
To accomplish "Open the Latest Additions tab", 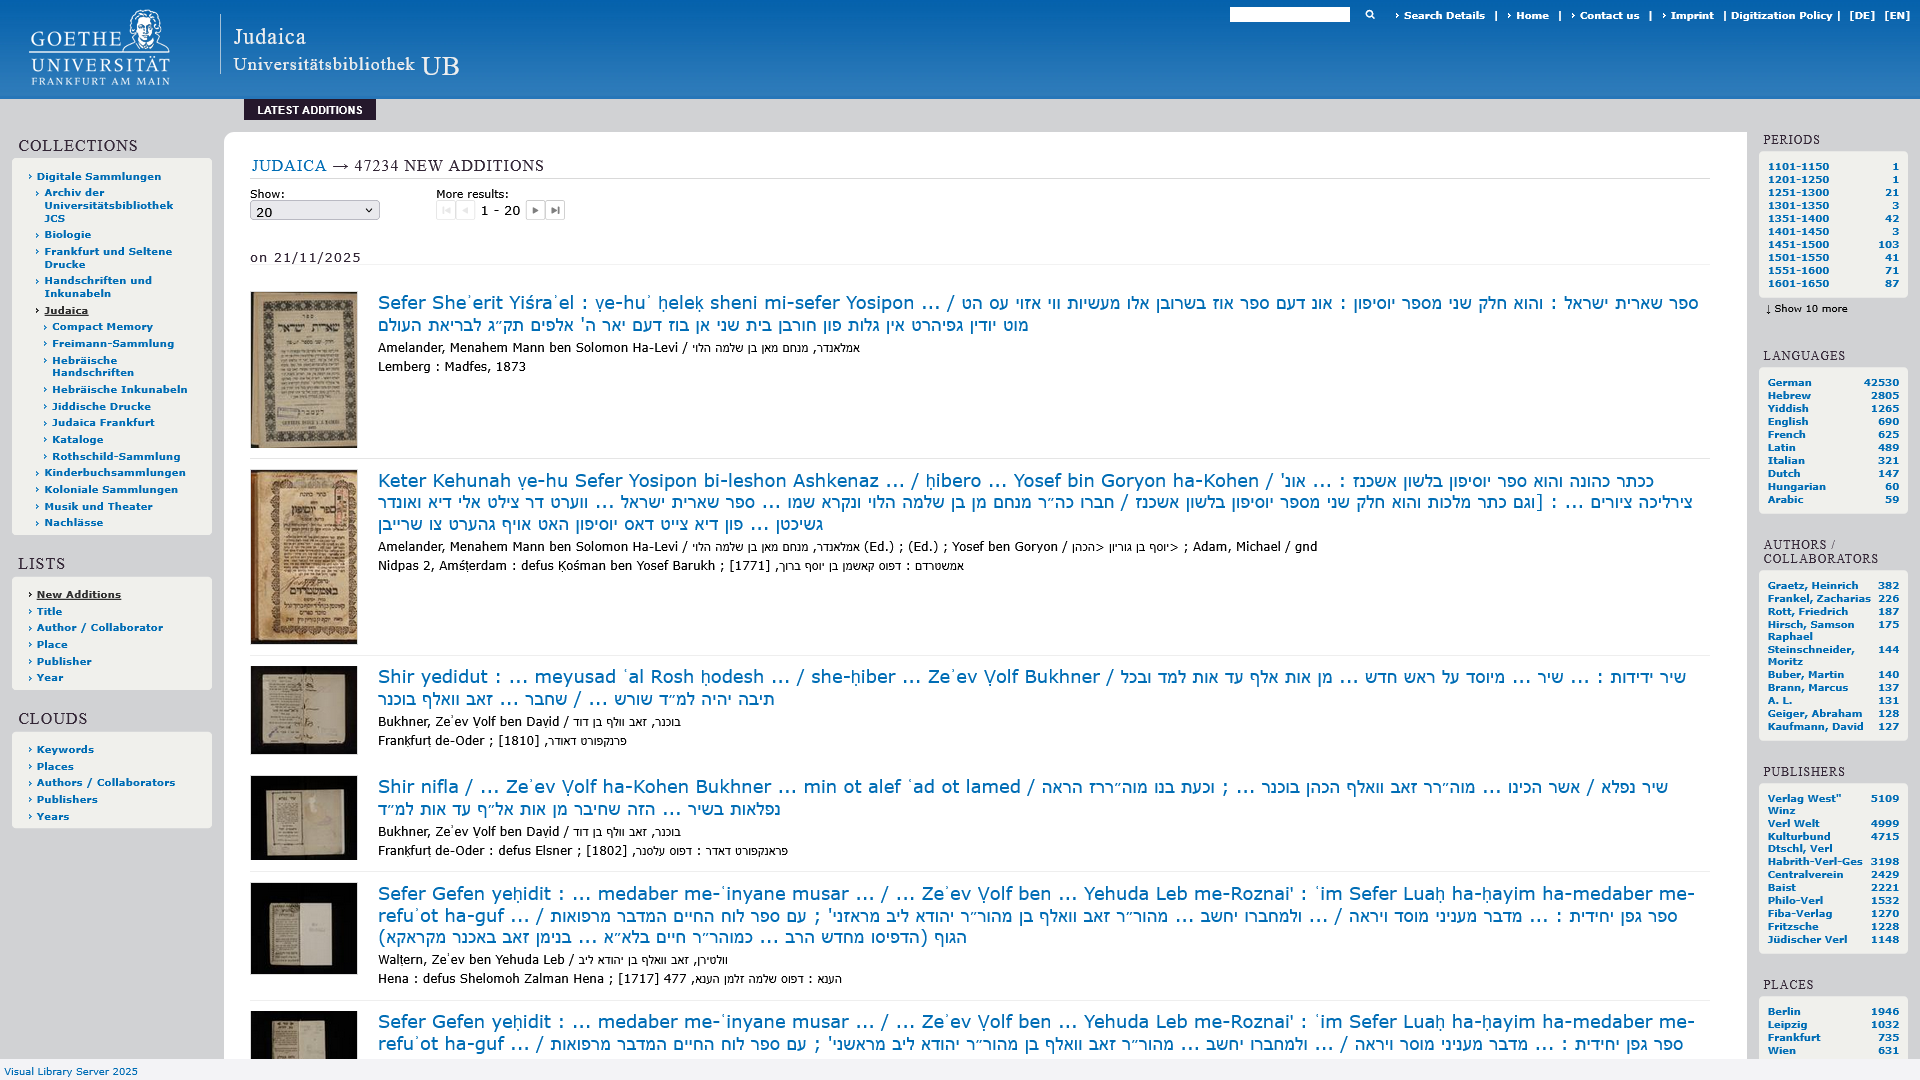I will (x=309, y=110).
